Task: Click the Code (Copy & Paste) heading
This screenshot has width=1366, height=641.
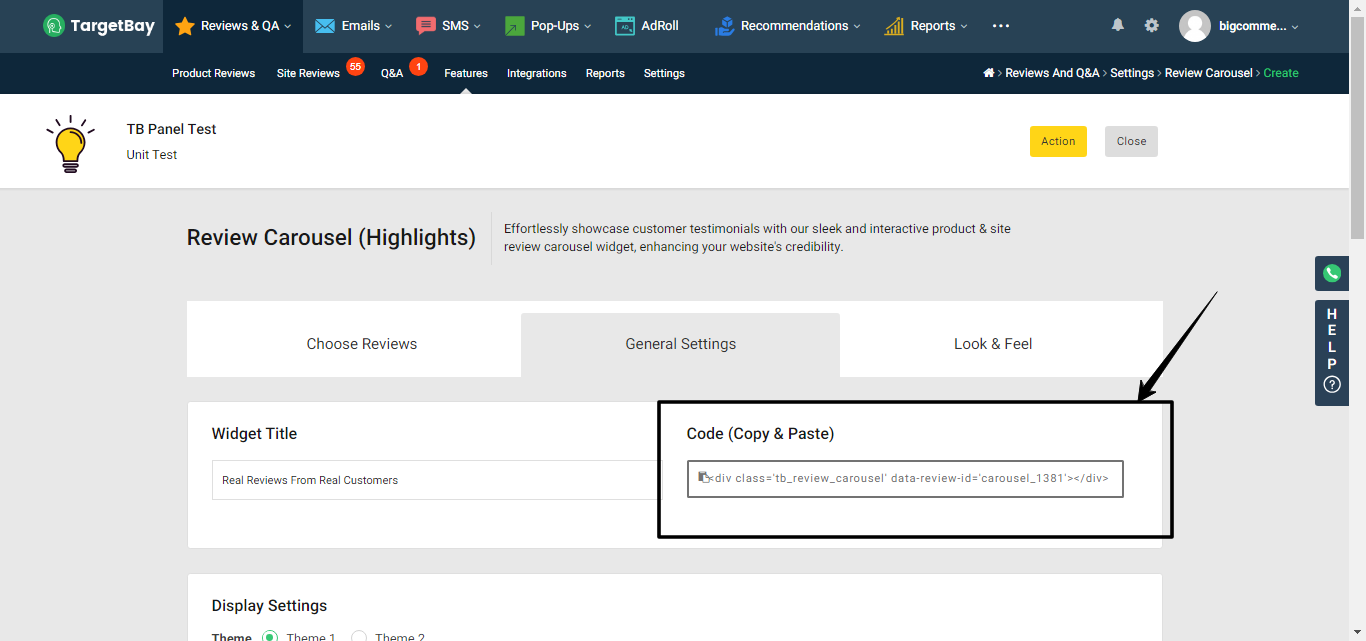Action: tap(760, 434)
